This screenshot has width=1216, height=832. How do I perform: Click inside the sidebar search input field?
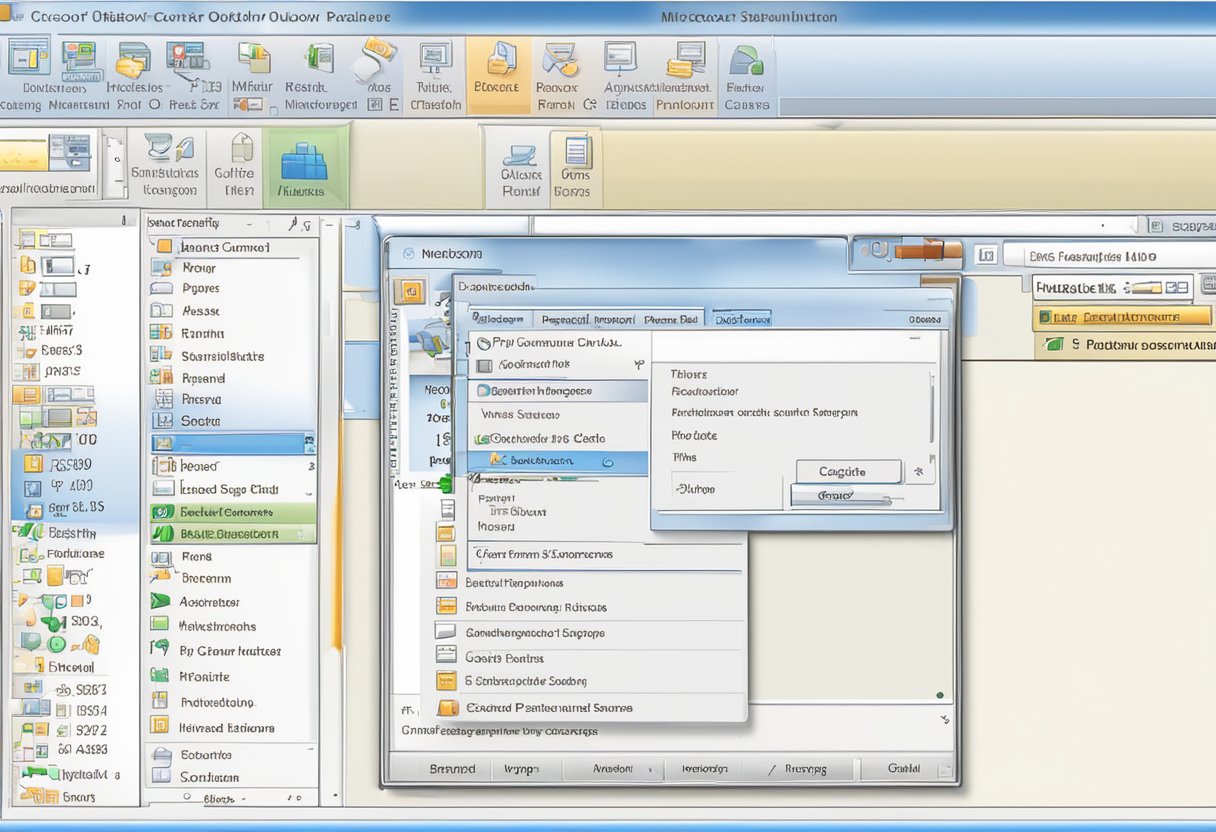(x=210, y=222)
